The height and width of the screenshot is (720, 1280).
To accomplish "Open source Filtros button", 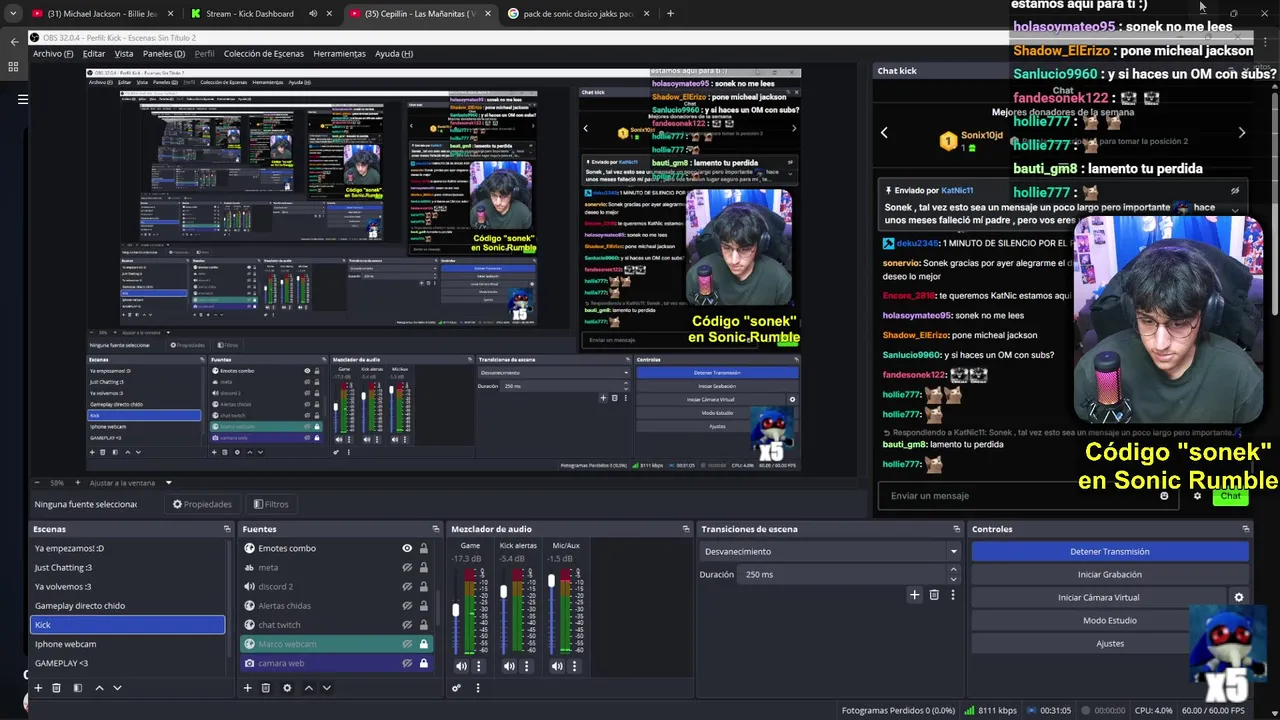I will (271, 504).
